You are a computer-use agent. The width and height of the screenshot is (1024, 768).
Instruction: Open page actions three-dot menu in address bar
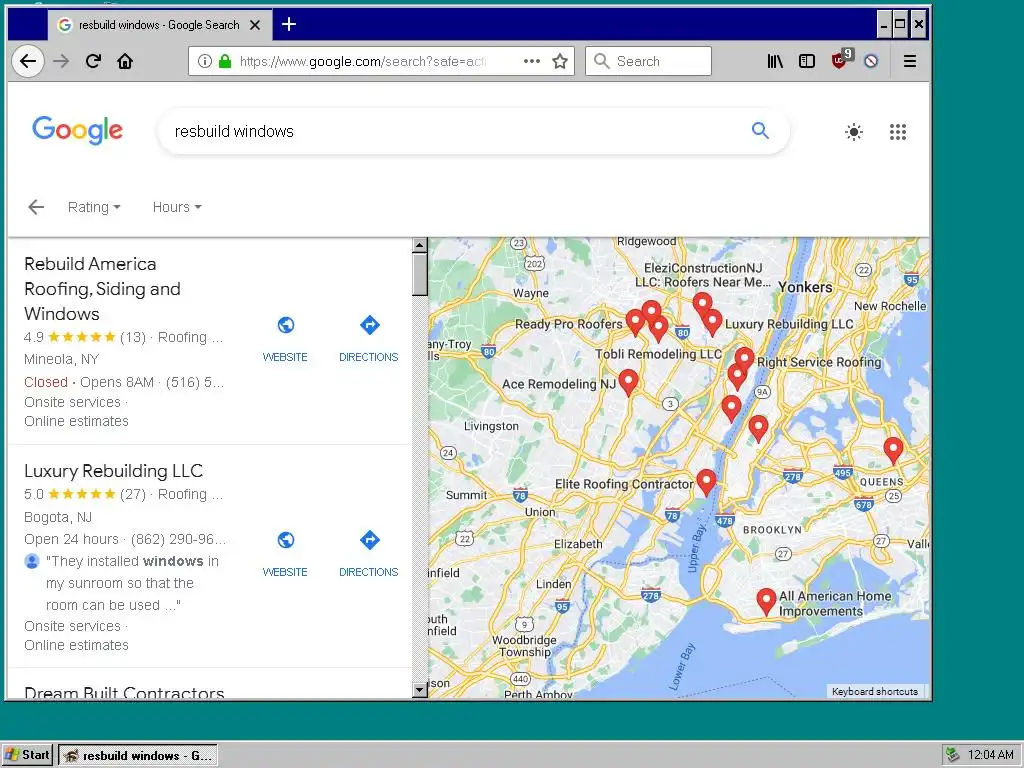(532, 61)
